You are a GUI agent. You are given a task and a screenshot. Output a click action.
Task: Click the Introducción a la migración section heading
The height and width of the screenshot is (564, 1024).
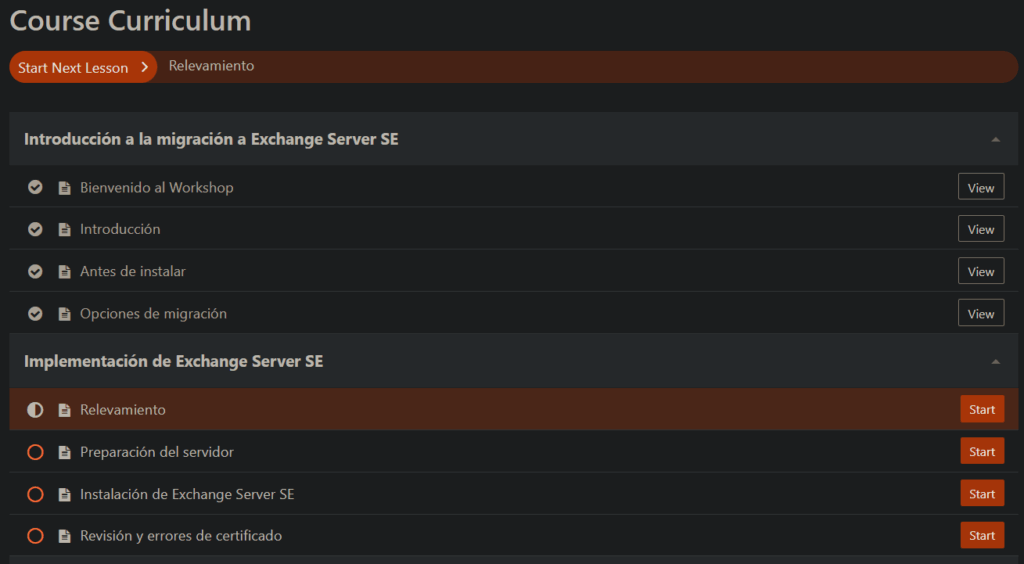[x=211, y=139]
